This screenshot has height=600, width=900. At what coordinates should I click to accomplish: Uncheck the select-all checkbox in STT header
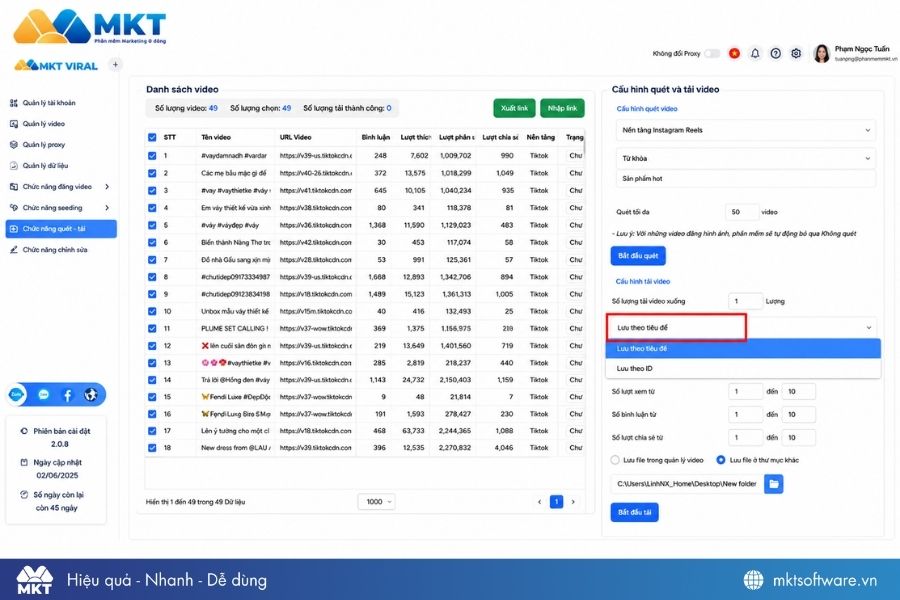click(152, 137)
